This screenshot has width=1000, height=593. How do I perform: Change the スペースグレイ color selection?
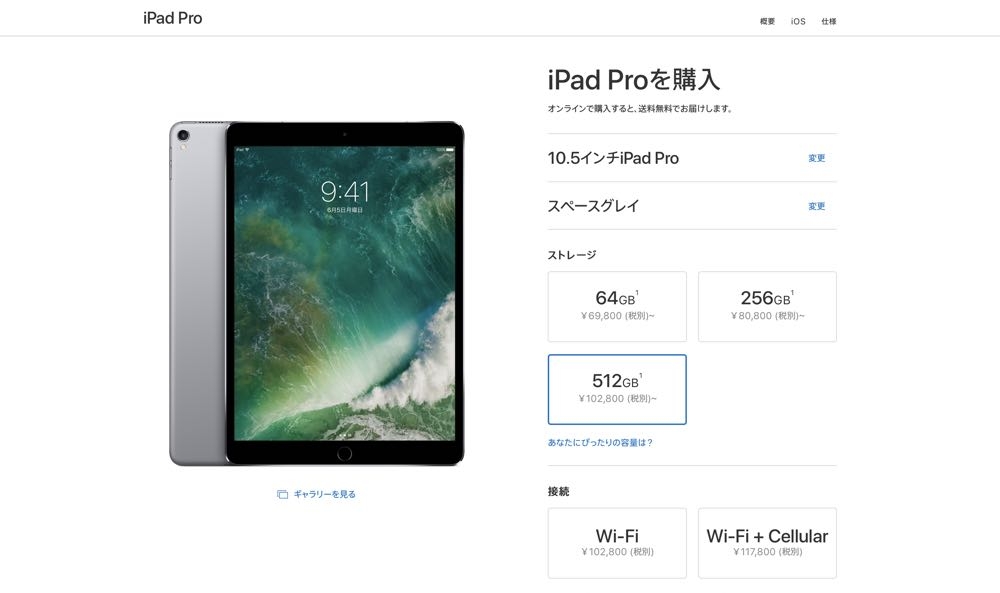click(x=817, y=206)
